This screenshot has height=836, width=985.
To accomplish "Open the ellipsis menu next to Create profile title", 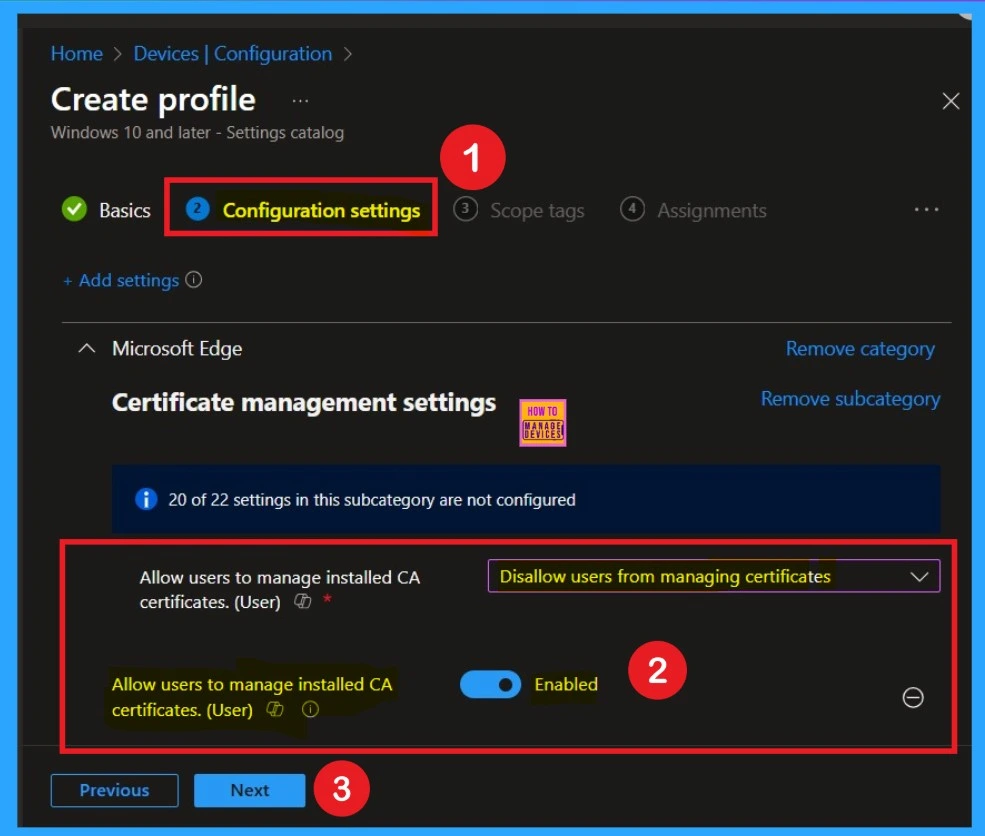I will pos(300,100).
